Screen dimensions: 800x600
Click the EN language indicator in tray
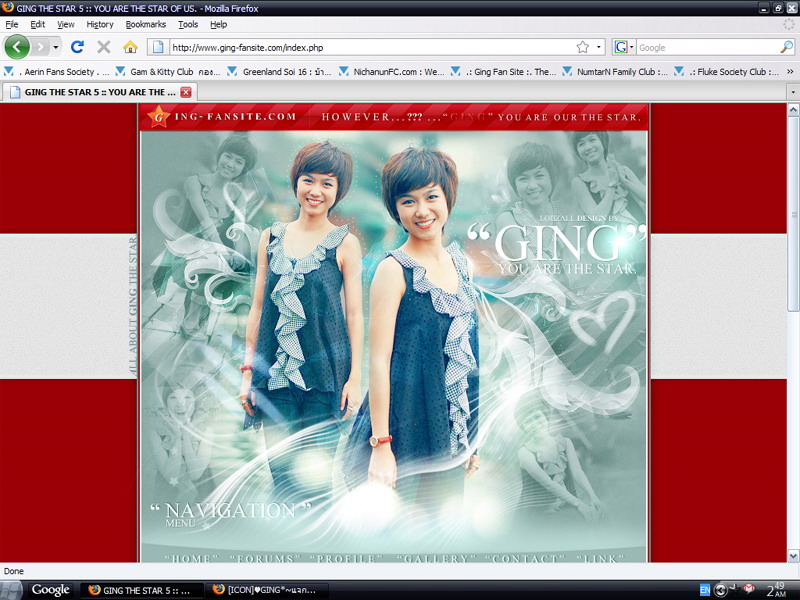[705, 590]
